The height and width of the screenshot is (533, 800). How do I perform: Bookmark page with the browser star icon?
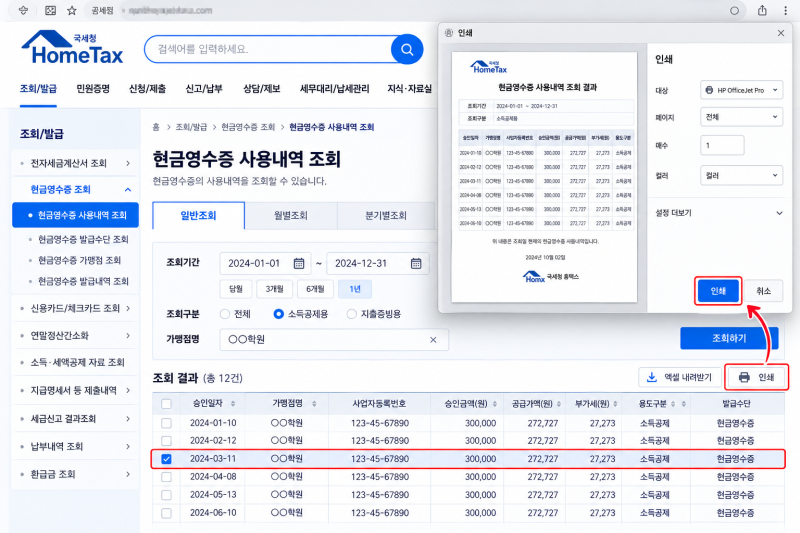(72, 10)
